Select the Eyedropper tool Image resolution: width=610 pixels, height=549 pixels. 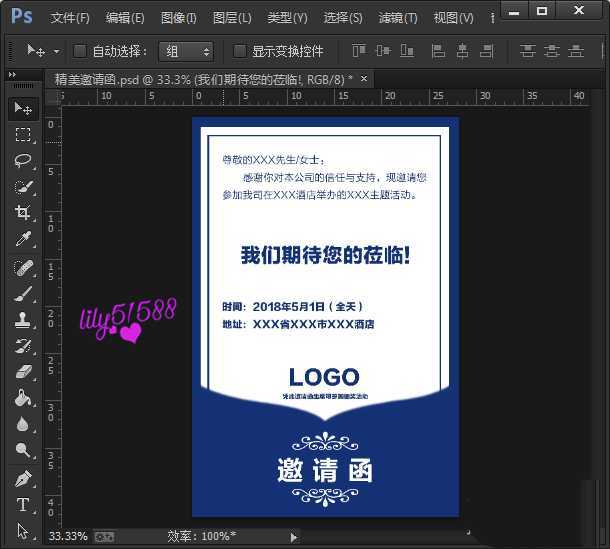[23, 239]
